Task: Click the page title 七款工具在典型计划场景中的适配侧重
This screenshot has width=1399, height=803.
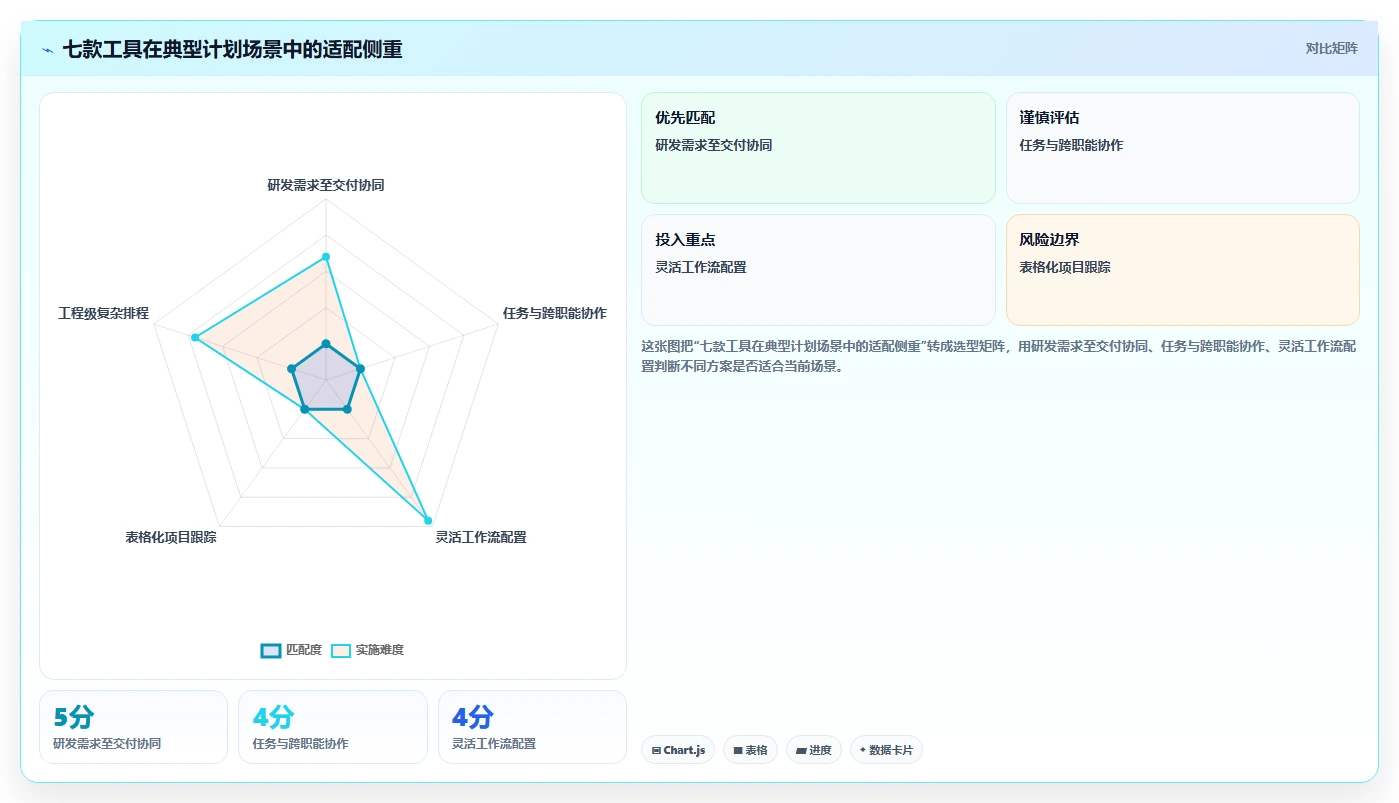Action: point(233,49)
